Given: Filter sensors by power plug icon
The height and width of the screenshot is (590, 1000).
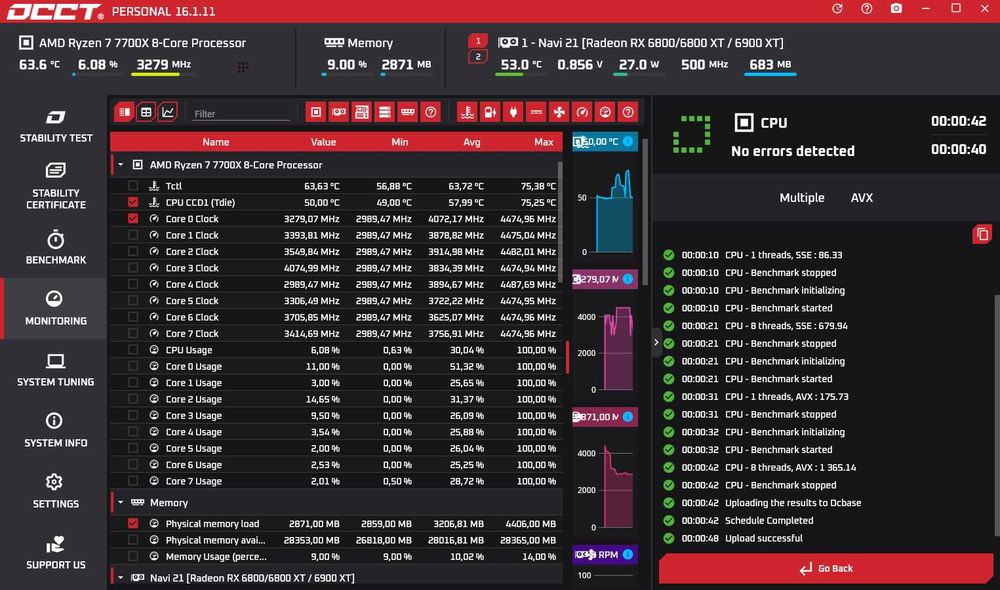Looking at the screenshot, I should click(513, 112).
